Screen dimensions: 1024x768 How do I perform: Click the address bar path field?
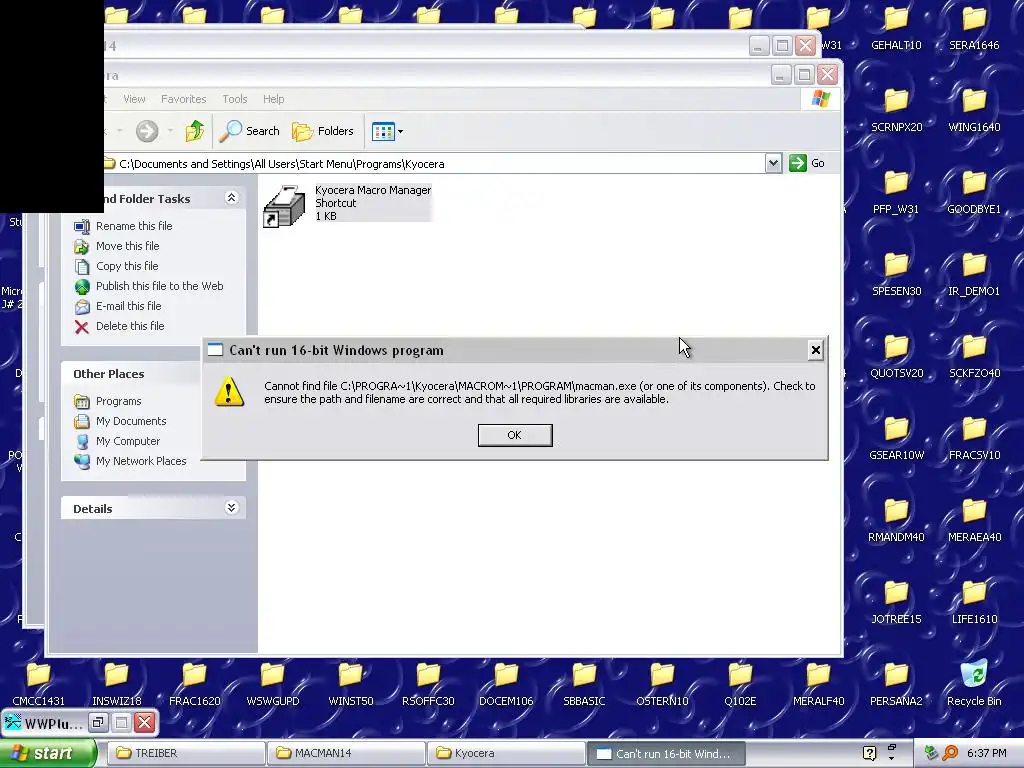pos(434,164)
